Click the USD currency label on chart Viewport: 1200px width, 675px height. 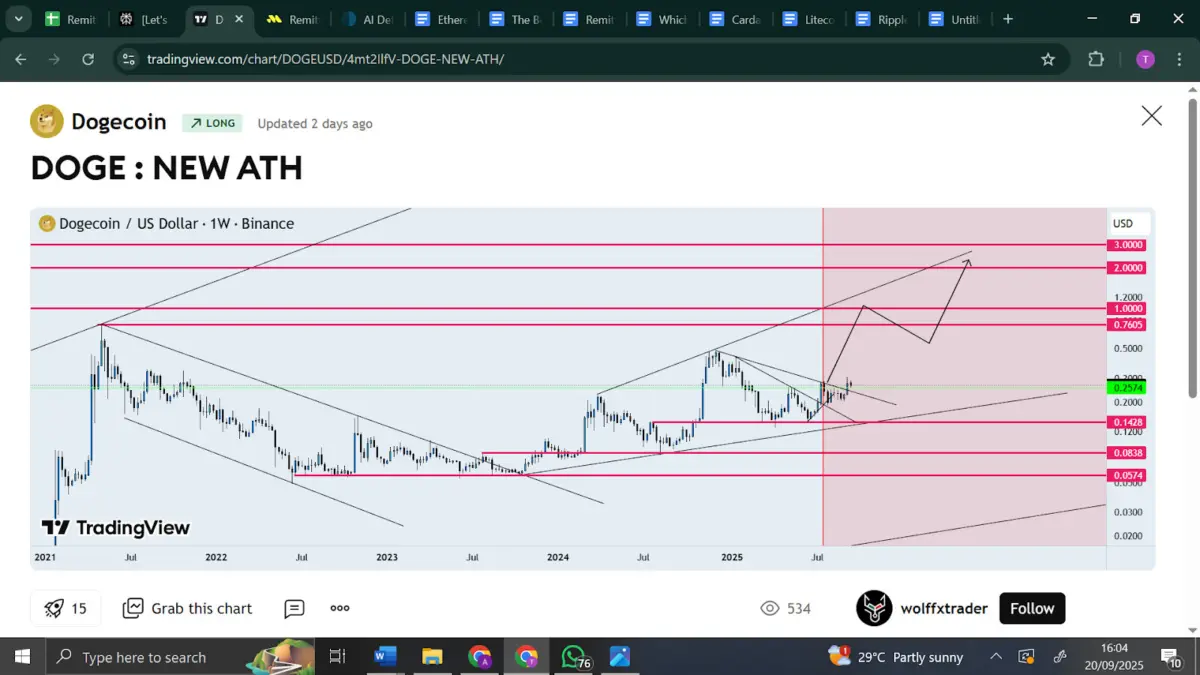[x=1130, y=223]
